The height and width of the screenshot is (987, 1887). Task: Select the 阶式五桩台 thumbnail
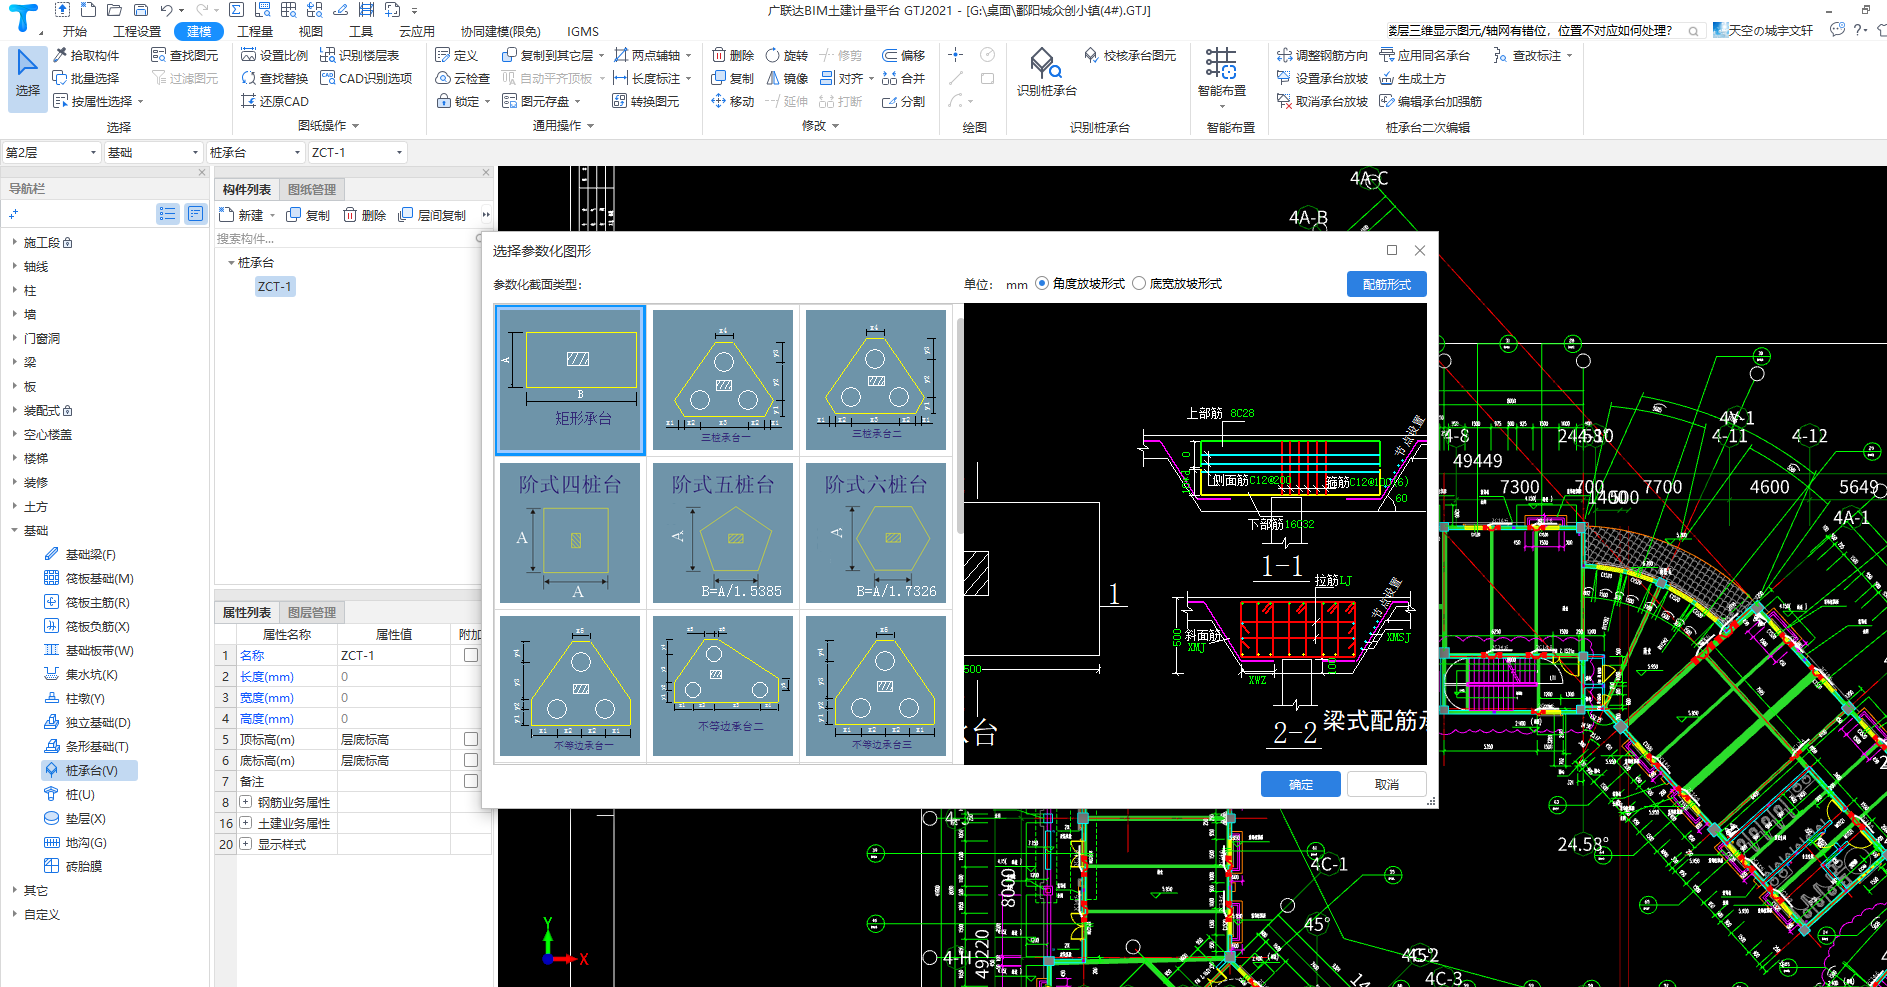click(x=723, y=533)
